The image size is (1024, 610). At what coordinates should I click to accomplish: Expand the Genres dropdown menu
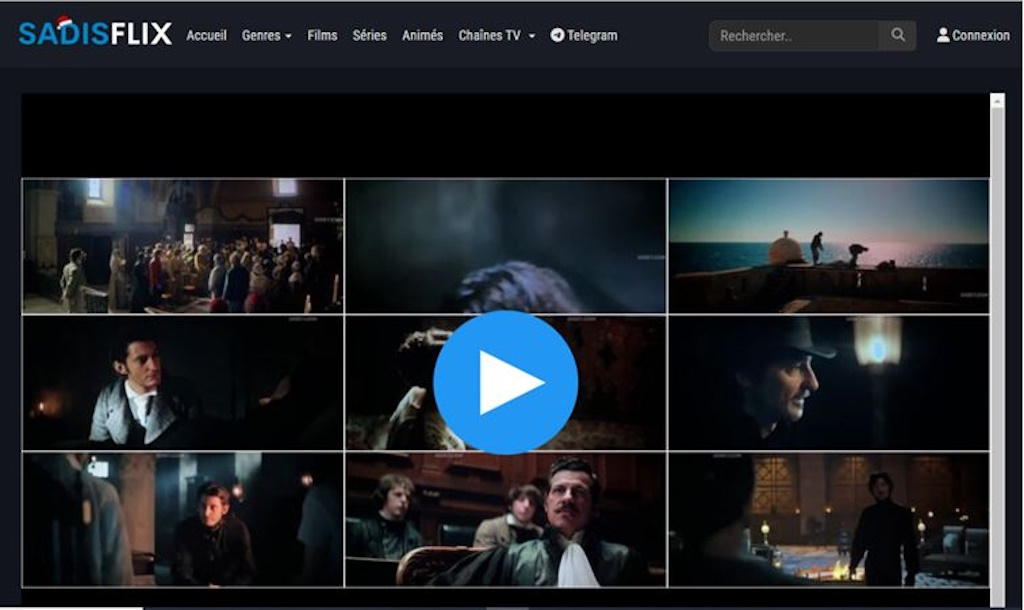266,35
